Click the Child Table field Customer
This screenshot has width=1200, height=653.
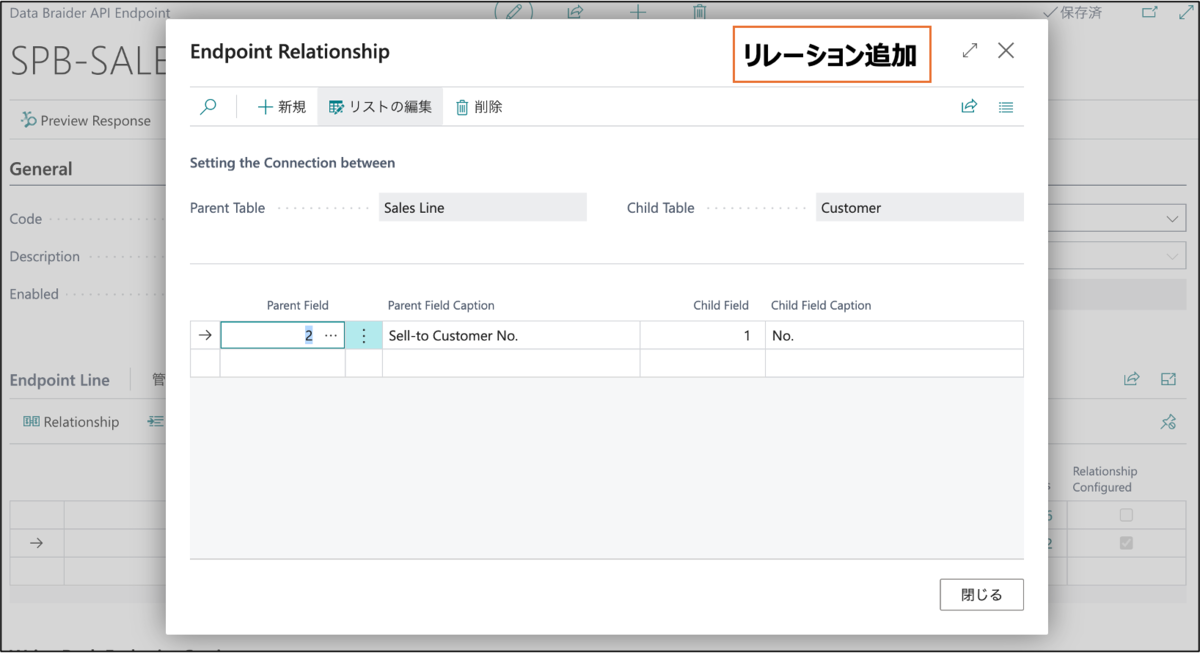click(x=920, y=208)
